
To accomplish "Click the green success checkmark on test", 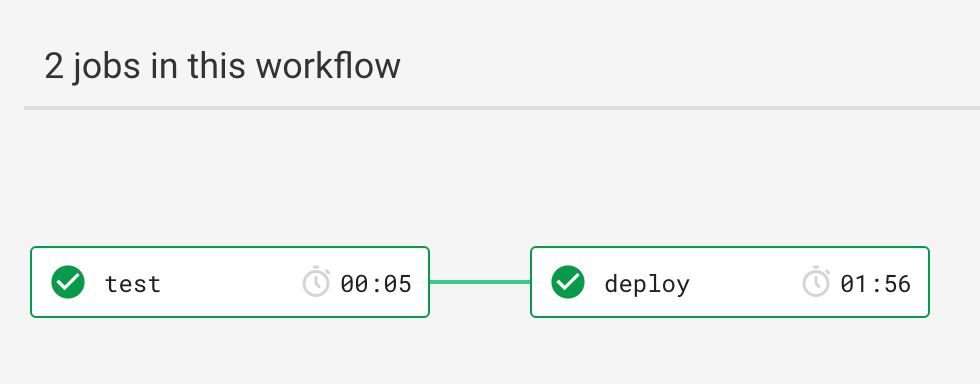I will pyautogui.click(x=68, y=282).
